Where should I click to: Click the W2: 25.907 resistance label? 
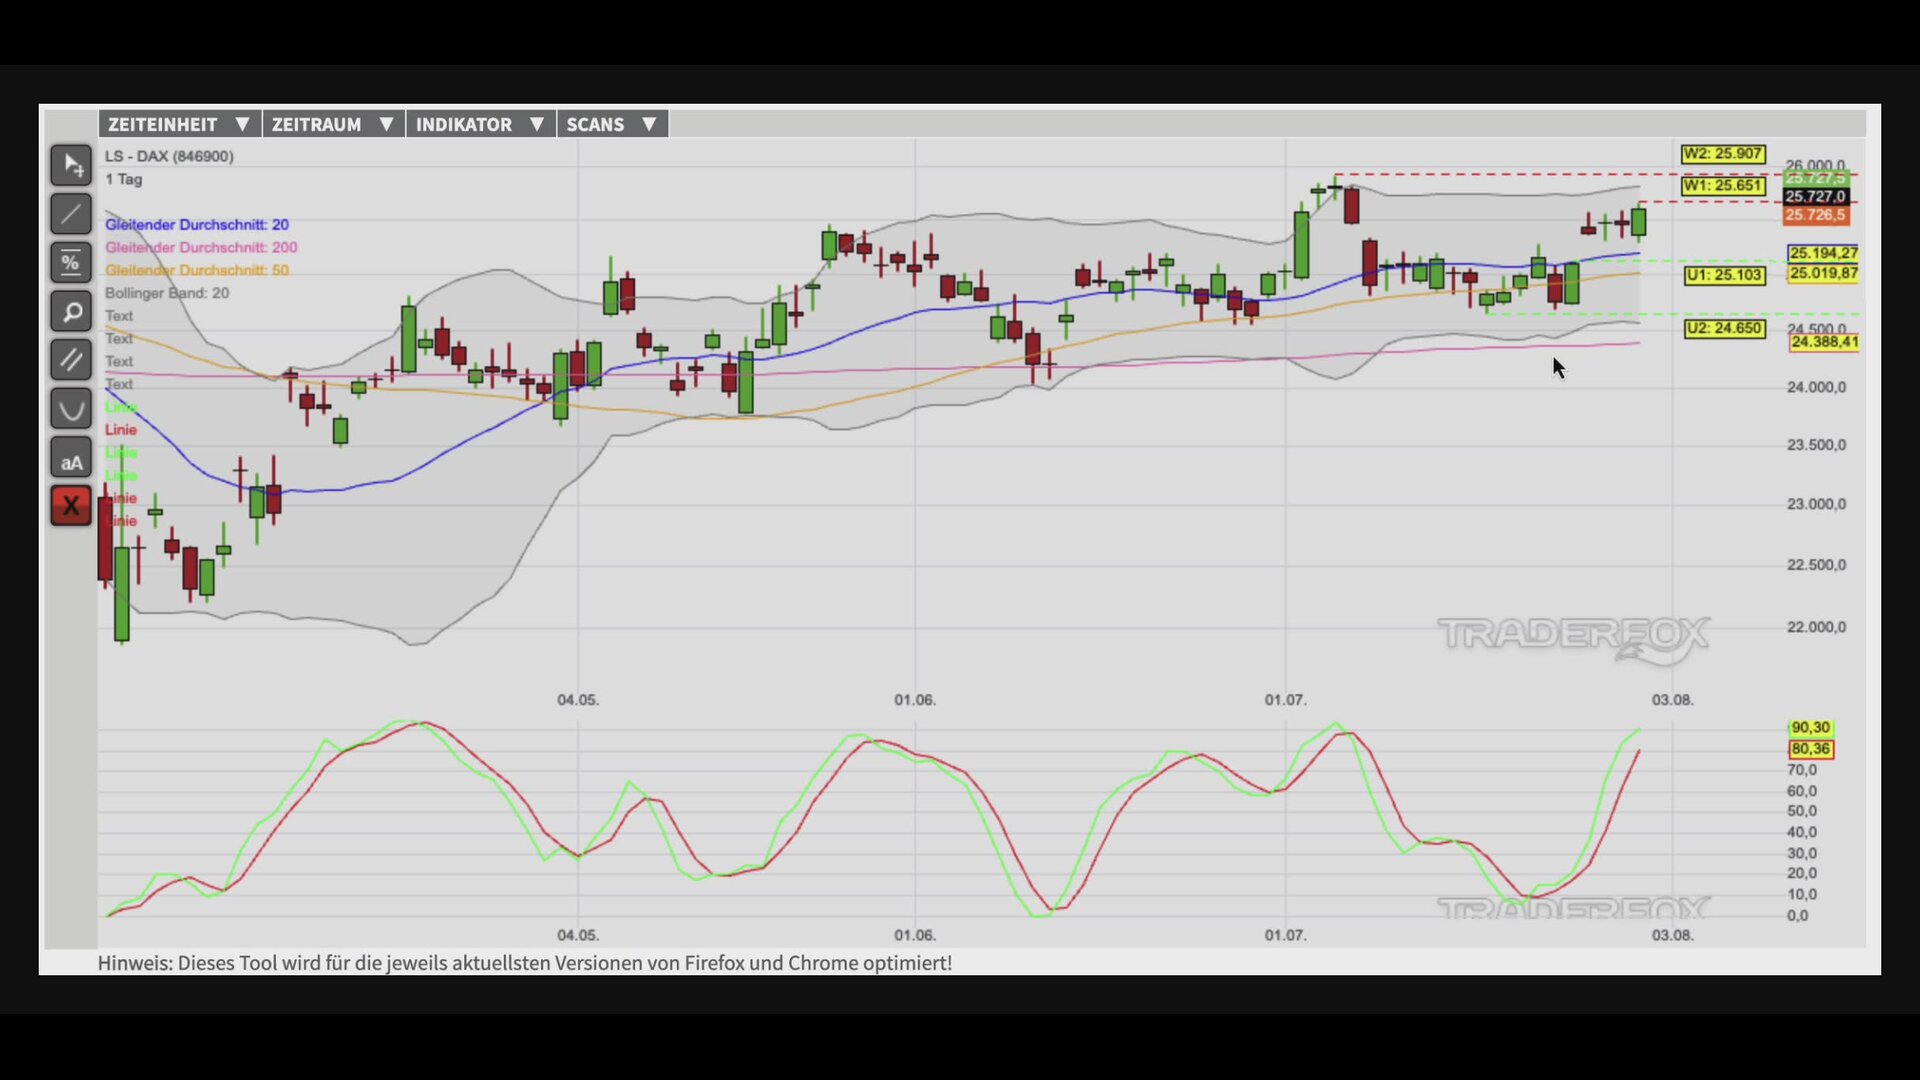point(1723,154)
